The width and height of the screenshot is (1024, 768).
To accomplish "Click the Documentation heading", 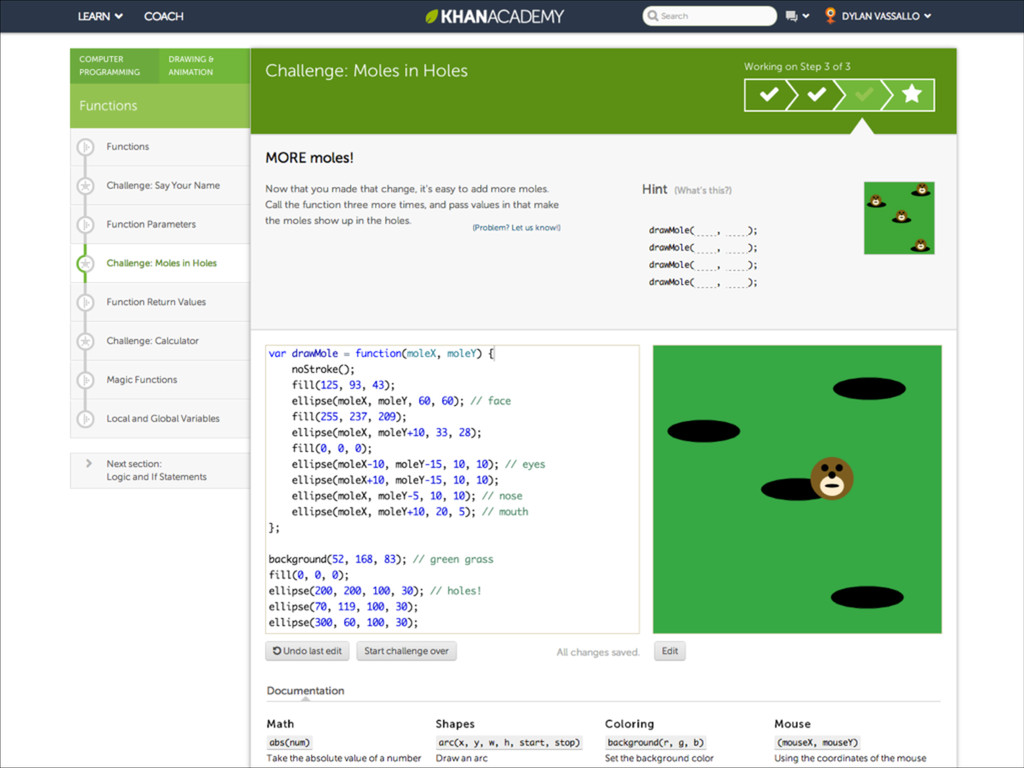I will 306,690.
